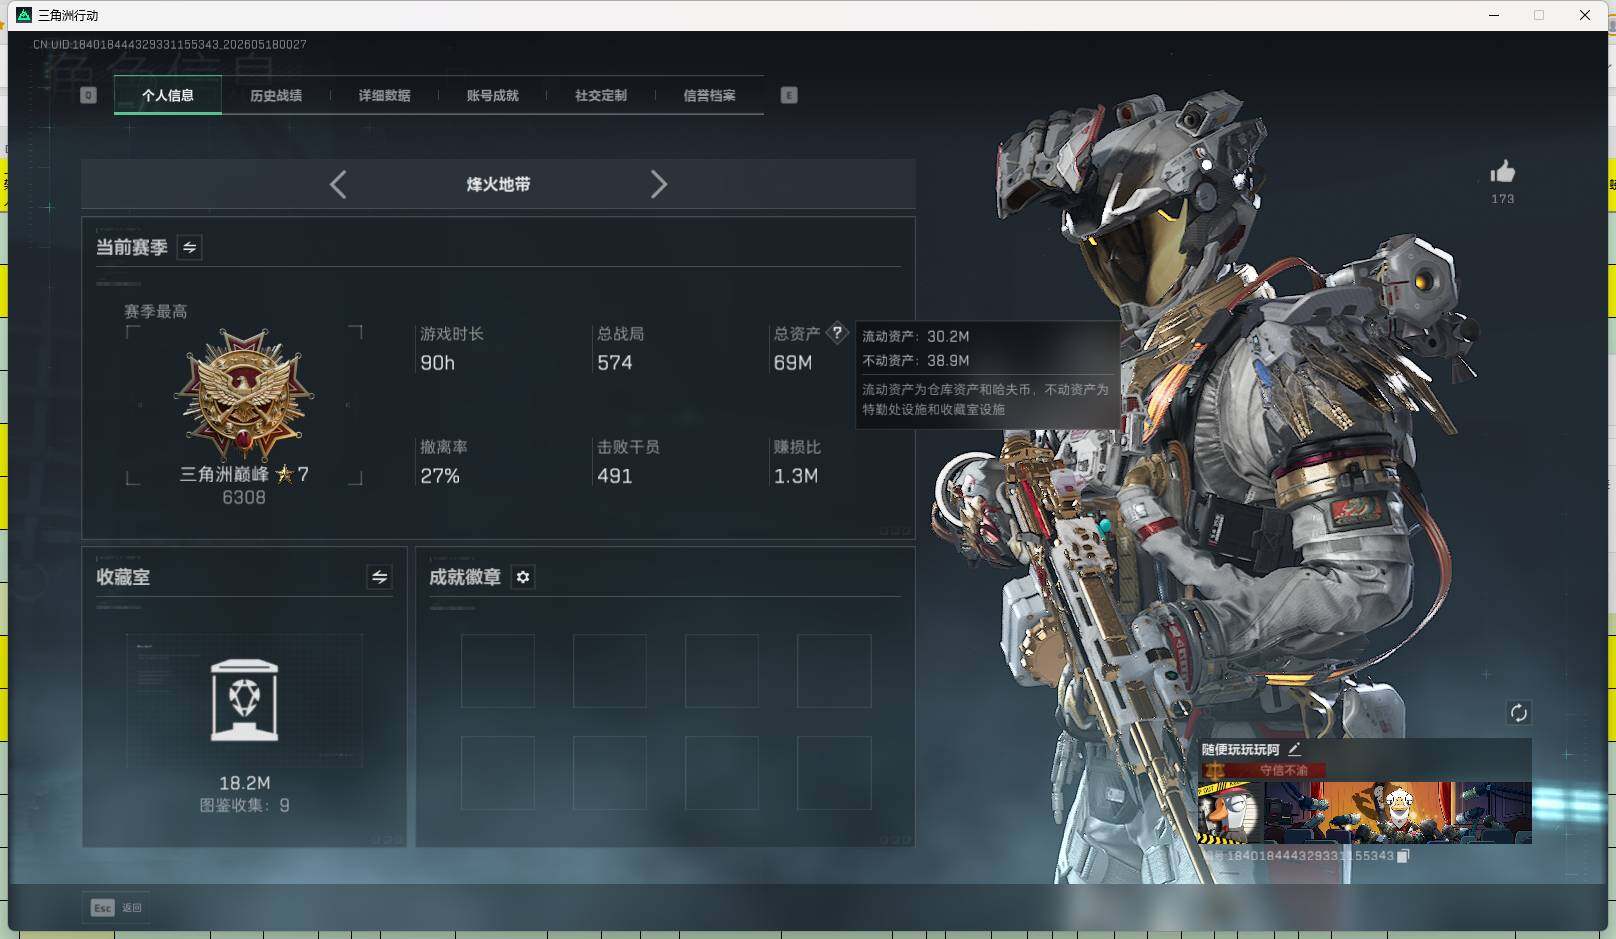Click the 收藏室 value 18.2M
This screenshot has height=939, width=1616.
point(245,783)
